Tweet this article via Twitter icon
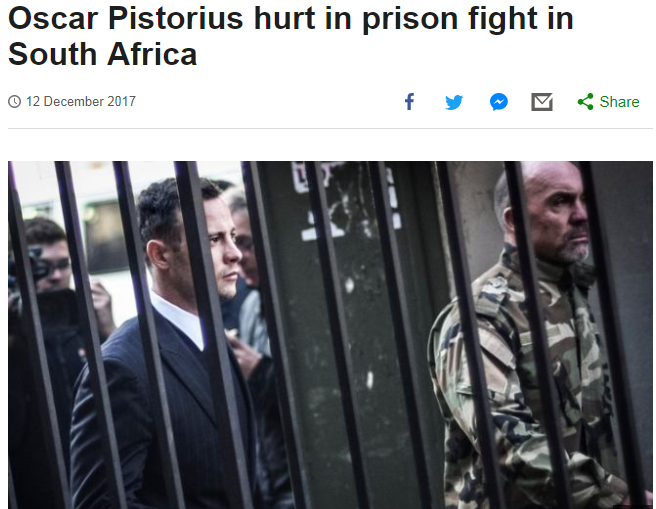This screenshot has height=509, width=656. (454, 102)
